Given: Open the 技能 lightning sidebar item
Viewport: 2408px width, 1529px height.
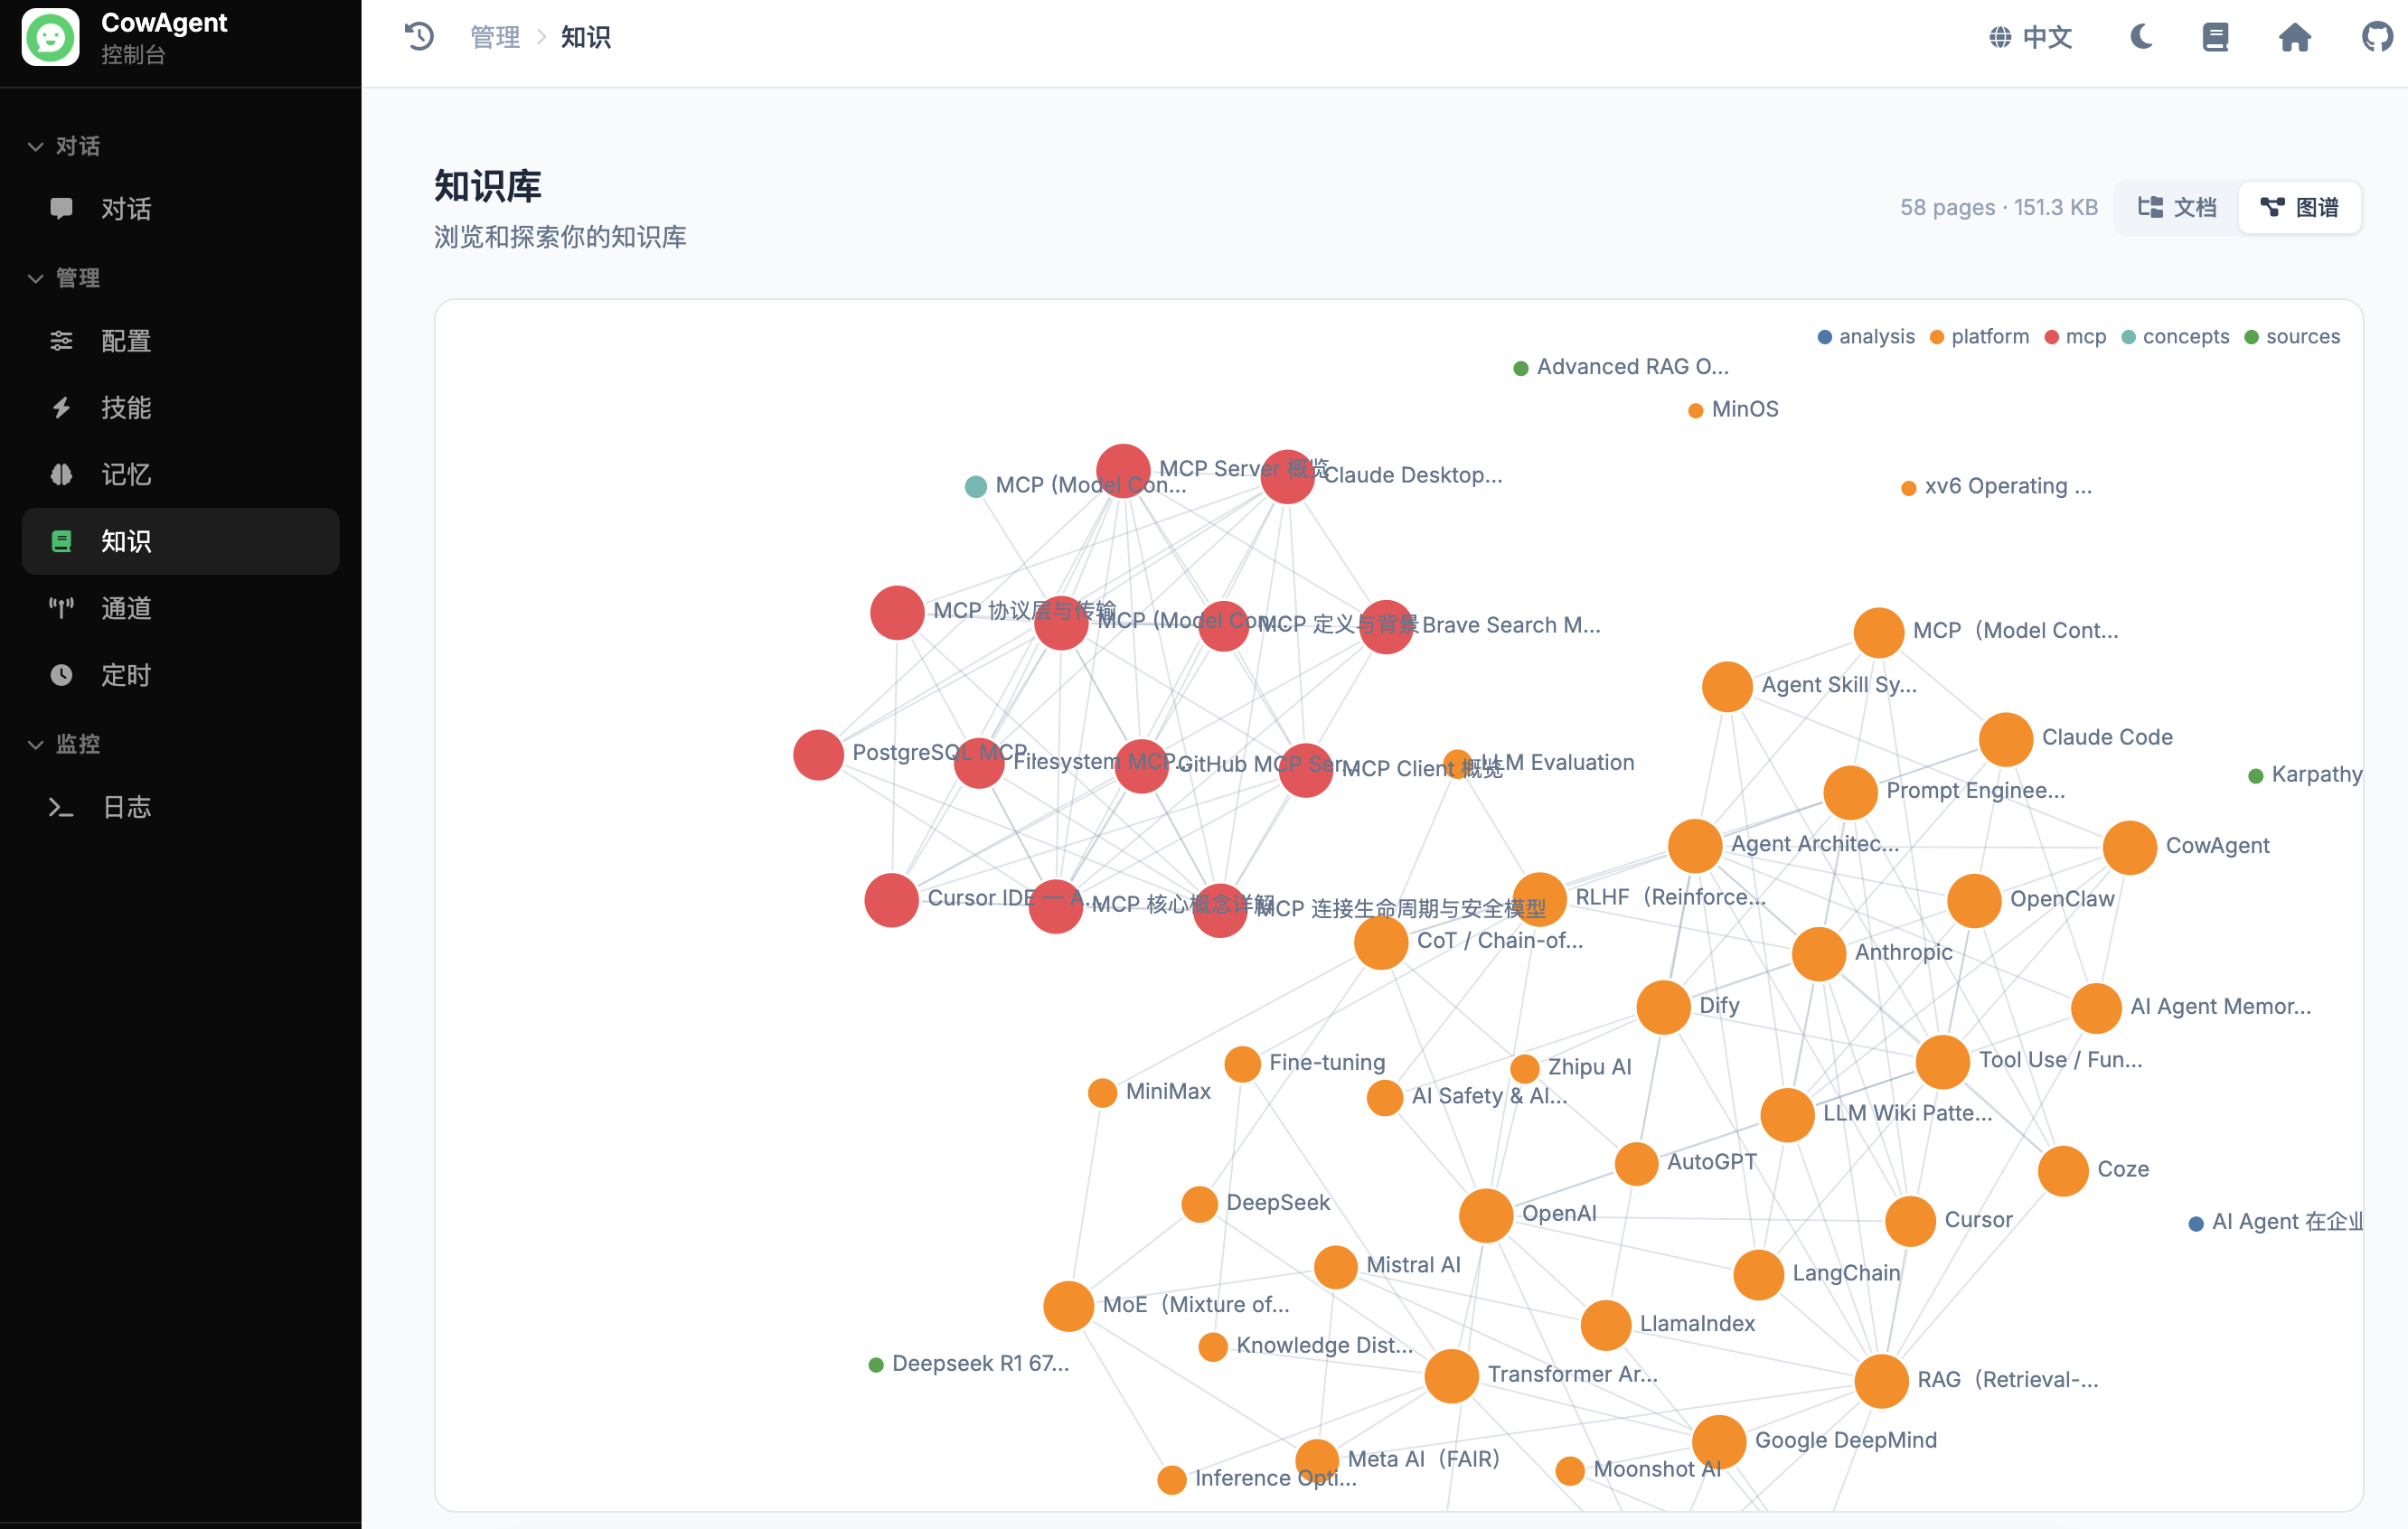Looking at the screenshot, I should pos(125,408).
